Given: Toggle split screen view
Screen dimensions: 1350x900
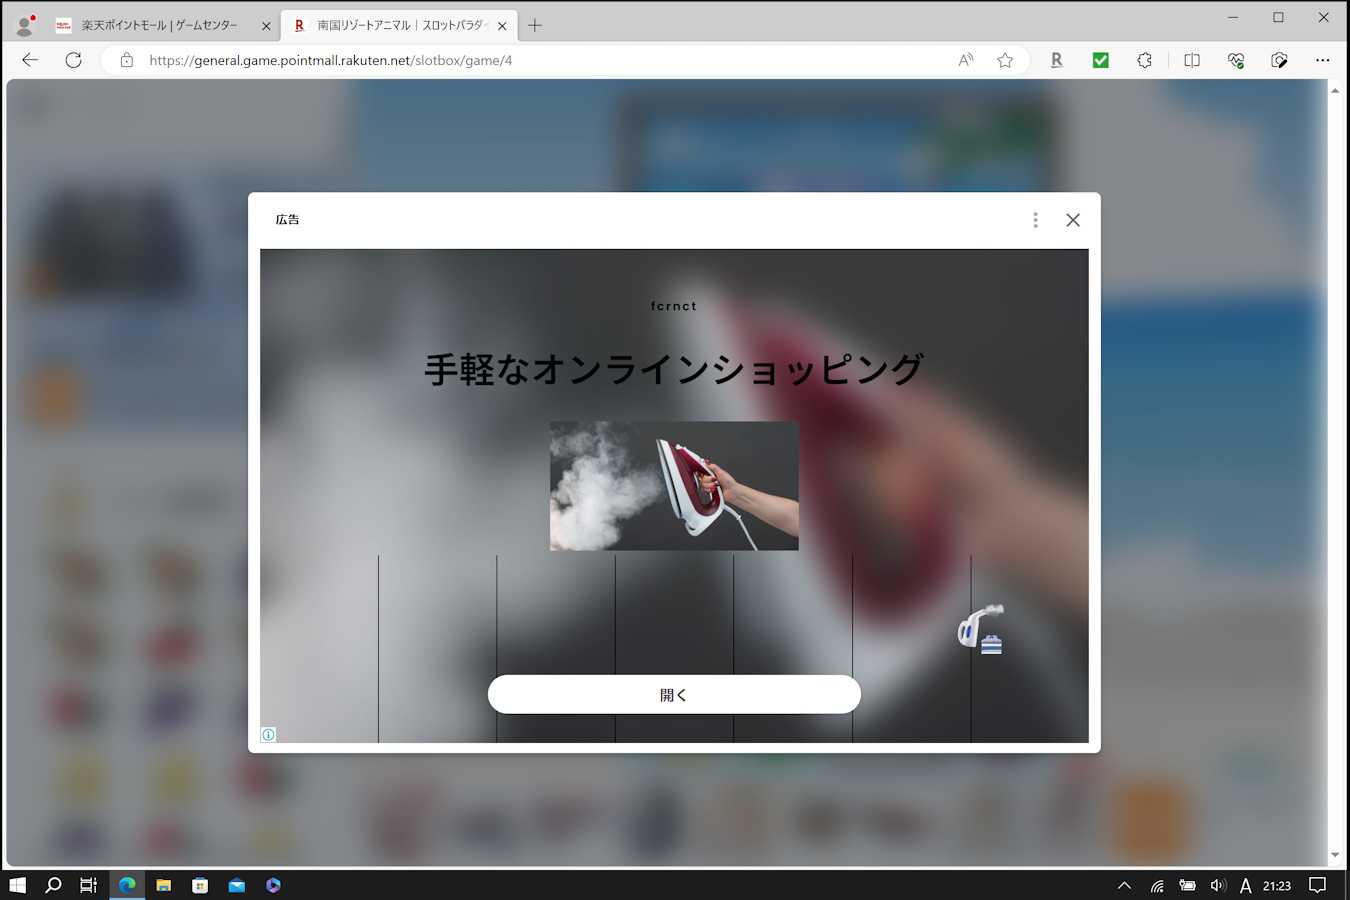Looking at the screenshot, I should click(1191, 60).
